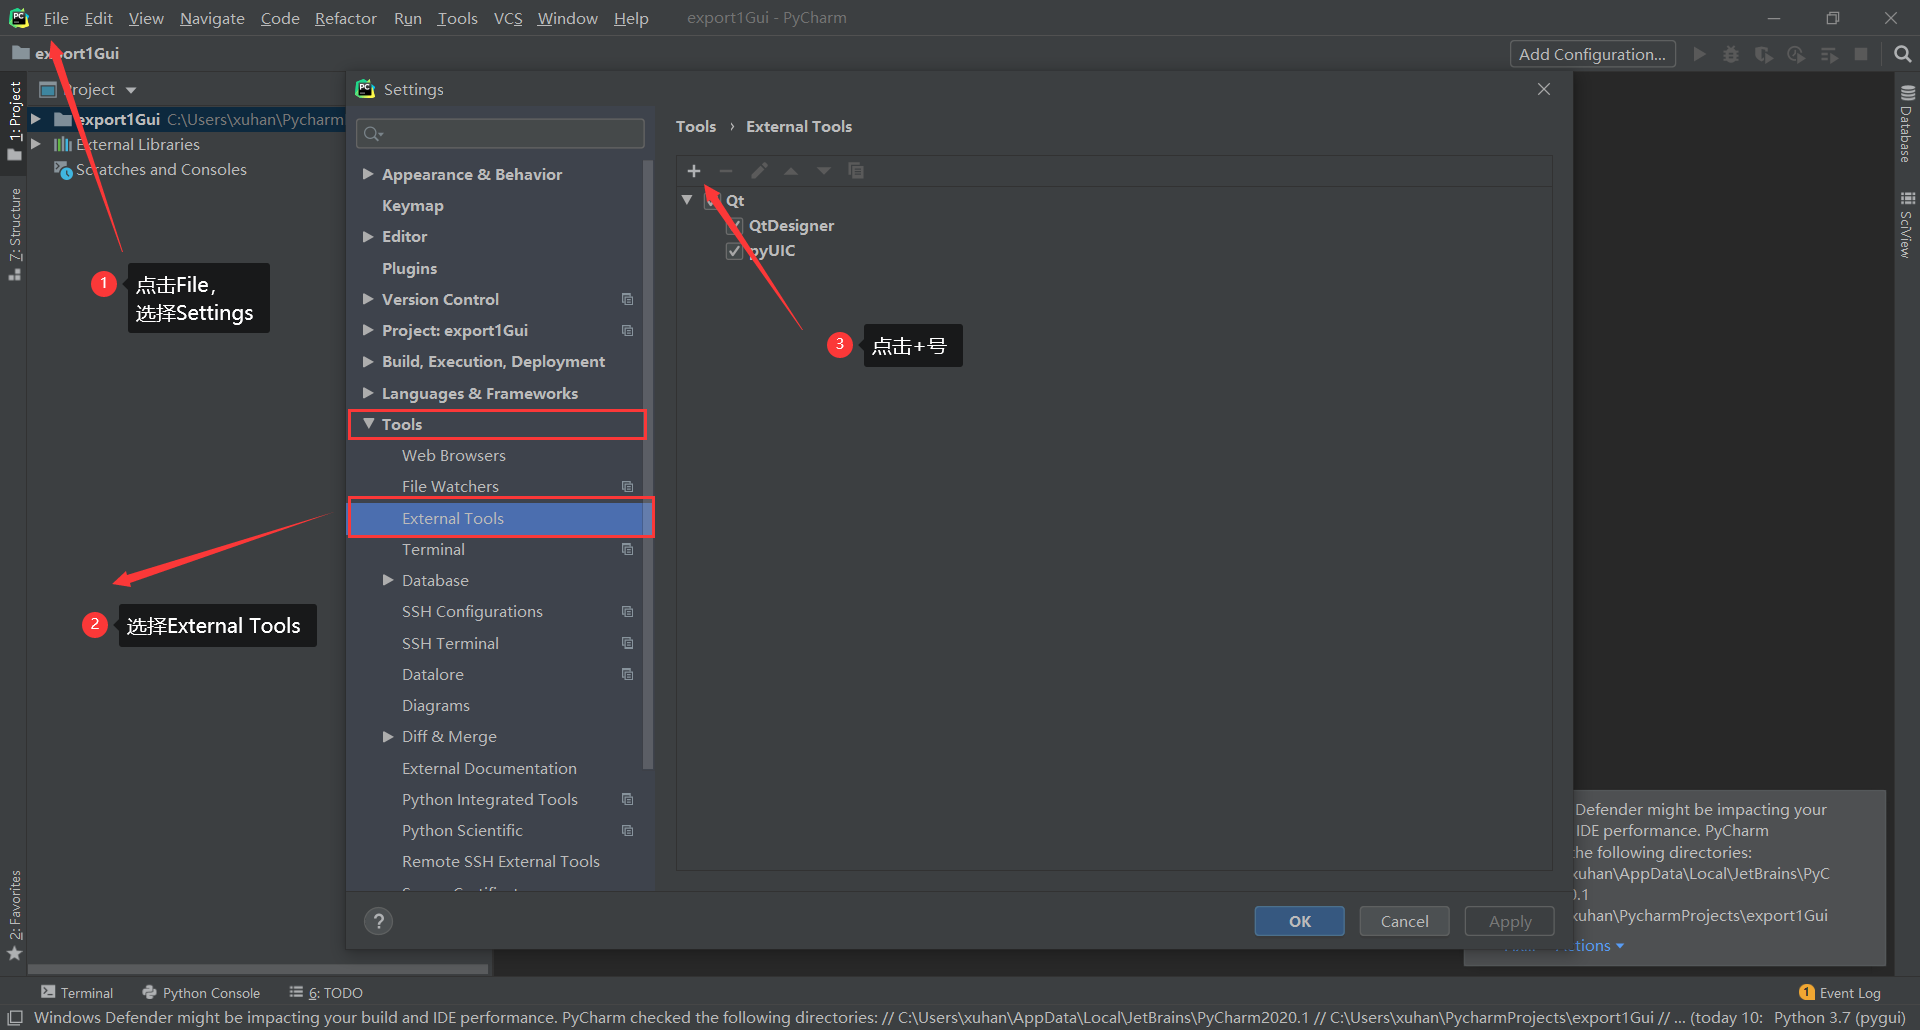Expand the Diff & Merge node
The image size is (1920, 1030).
pos(388,736)
